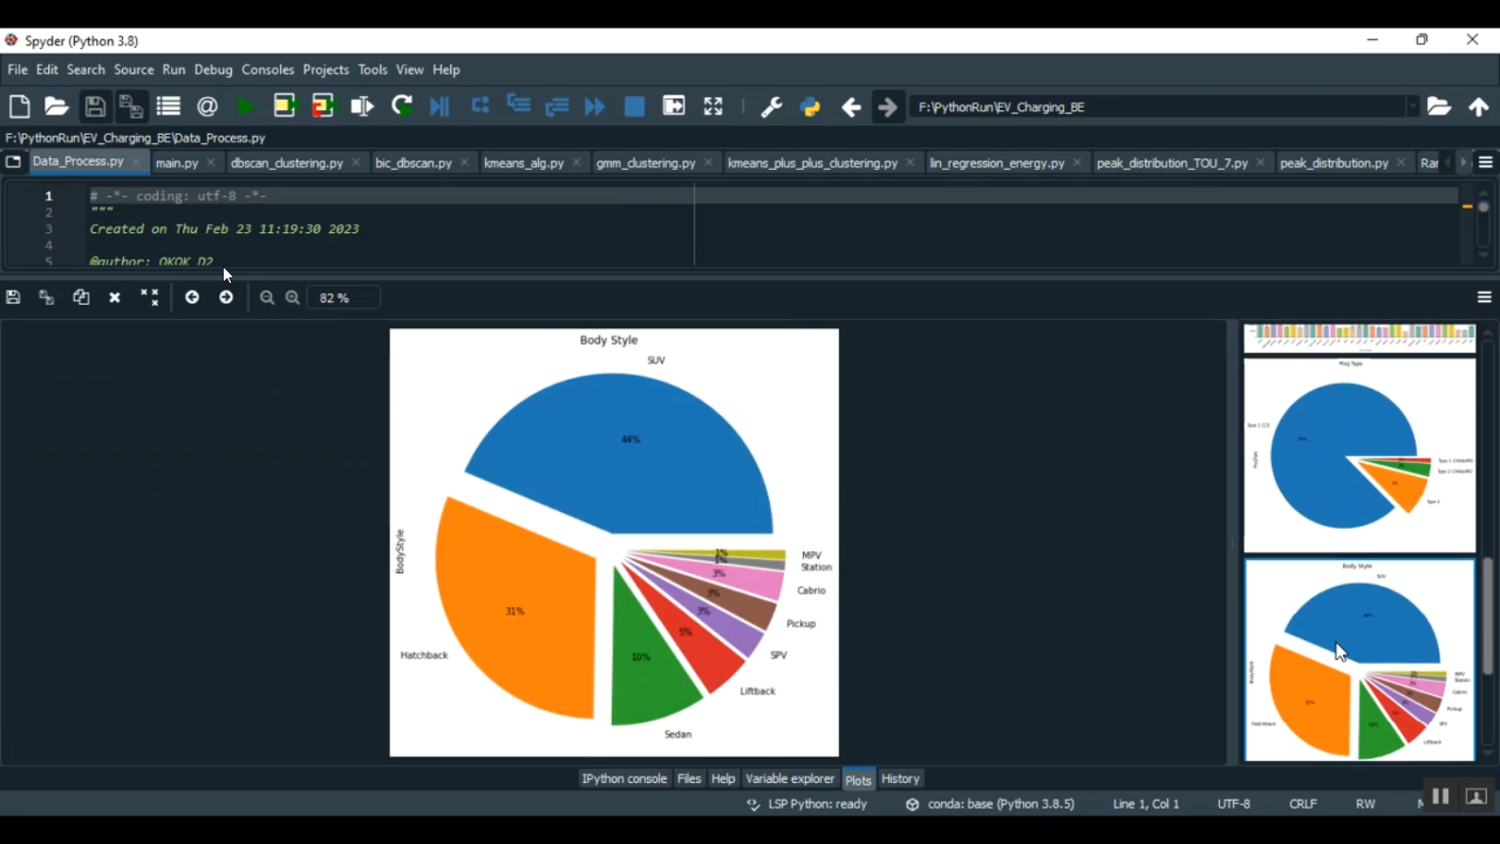Run the current file with green play icon
Screen dimensions: 1500x844
click(x=245, y=107)
